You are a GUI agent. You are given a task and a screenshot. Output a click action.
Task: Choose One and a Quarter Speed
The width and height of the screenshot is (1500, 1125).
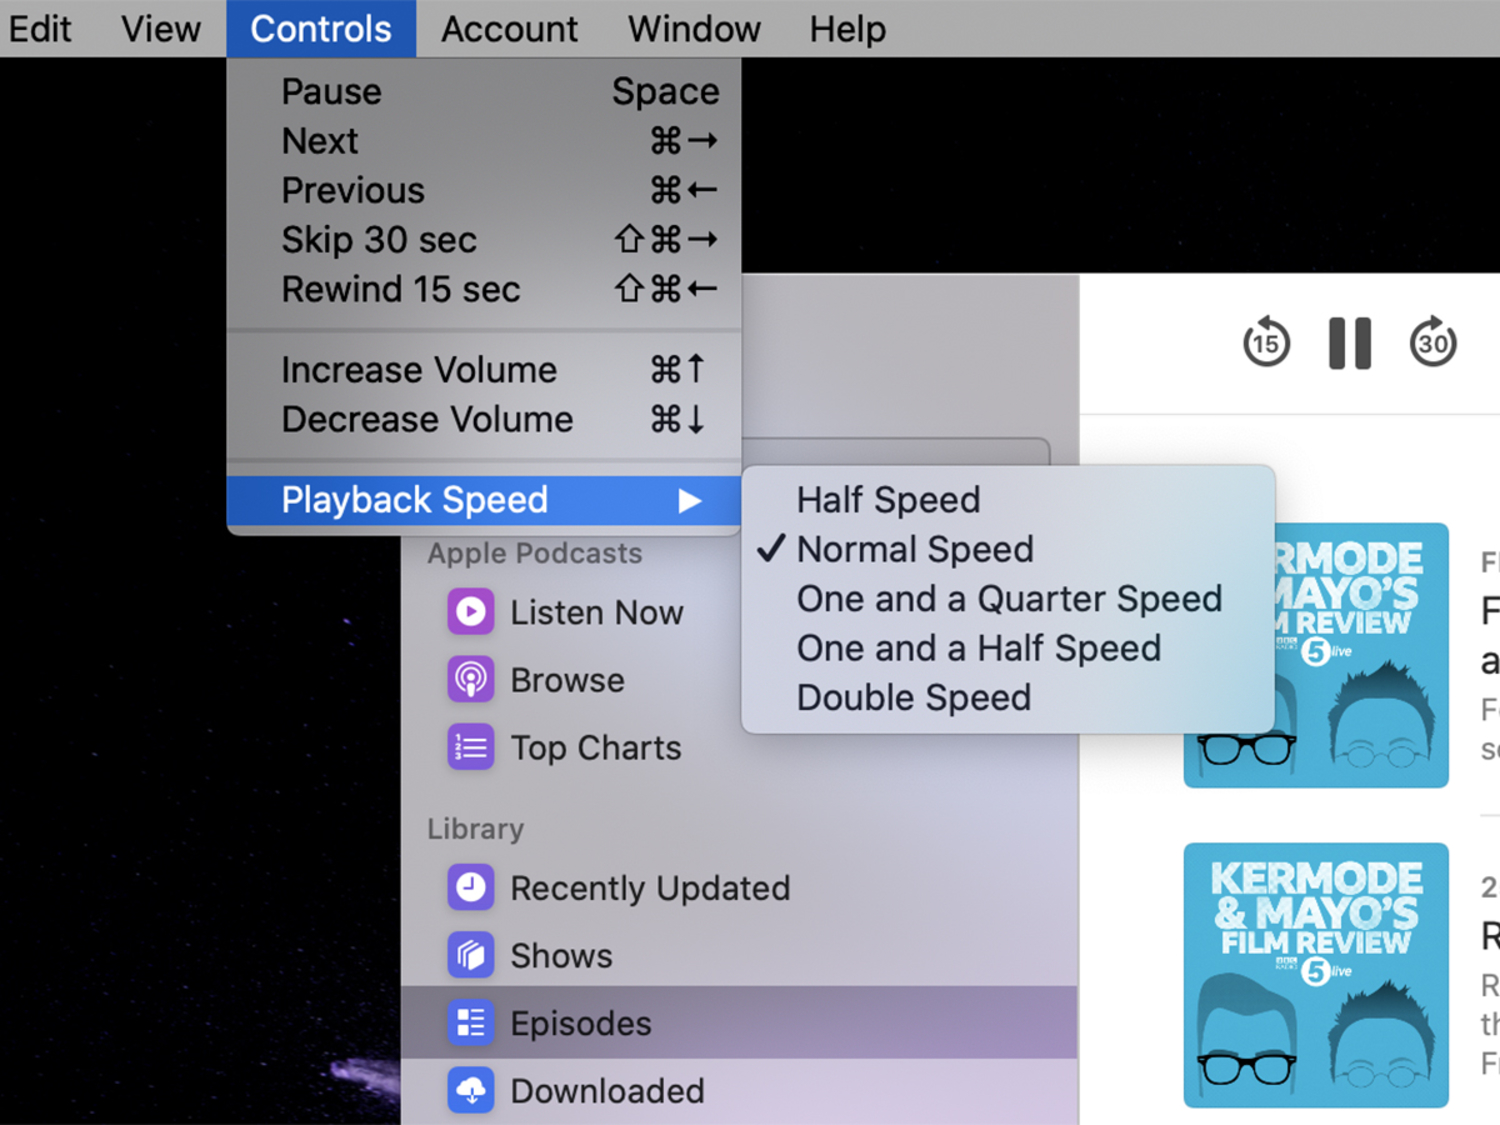point(1009,598)
